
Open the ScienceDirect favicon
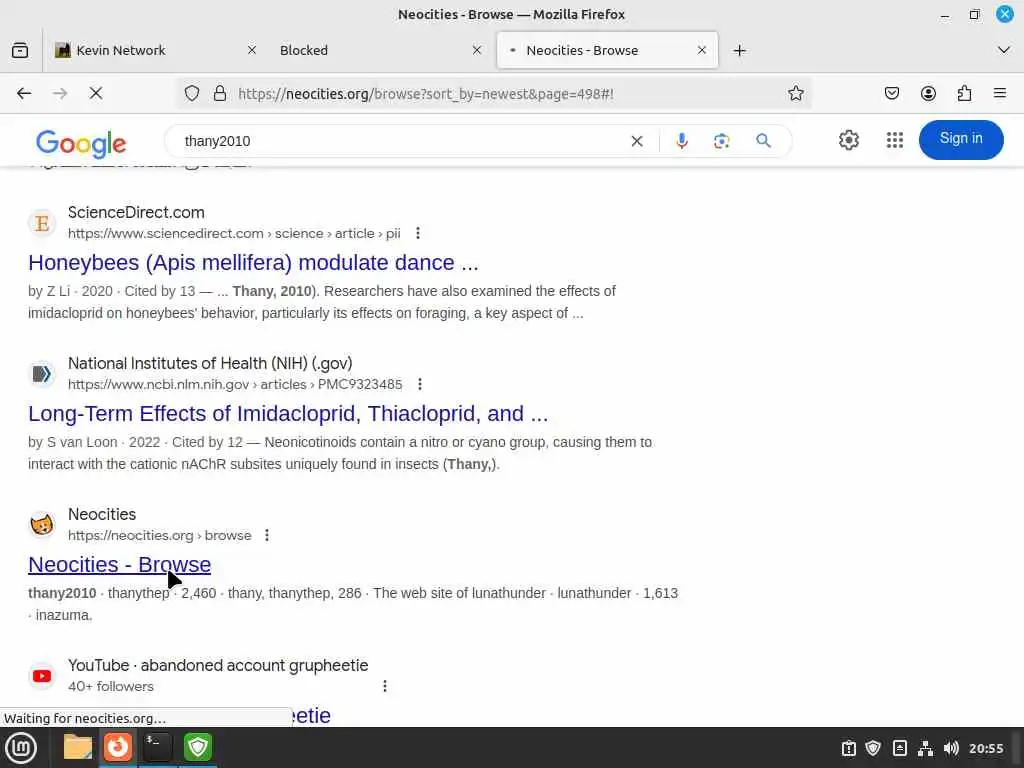click(x=42, y=223)
